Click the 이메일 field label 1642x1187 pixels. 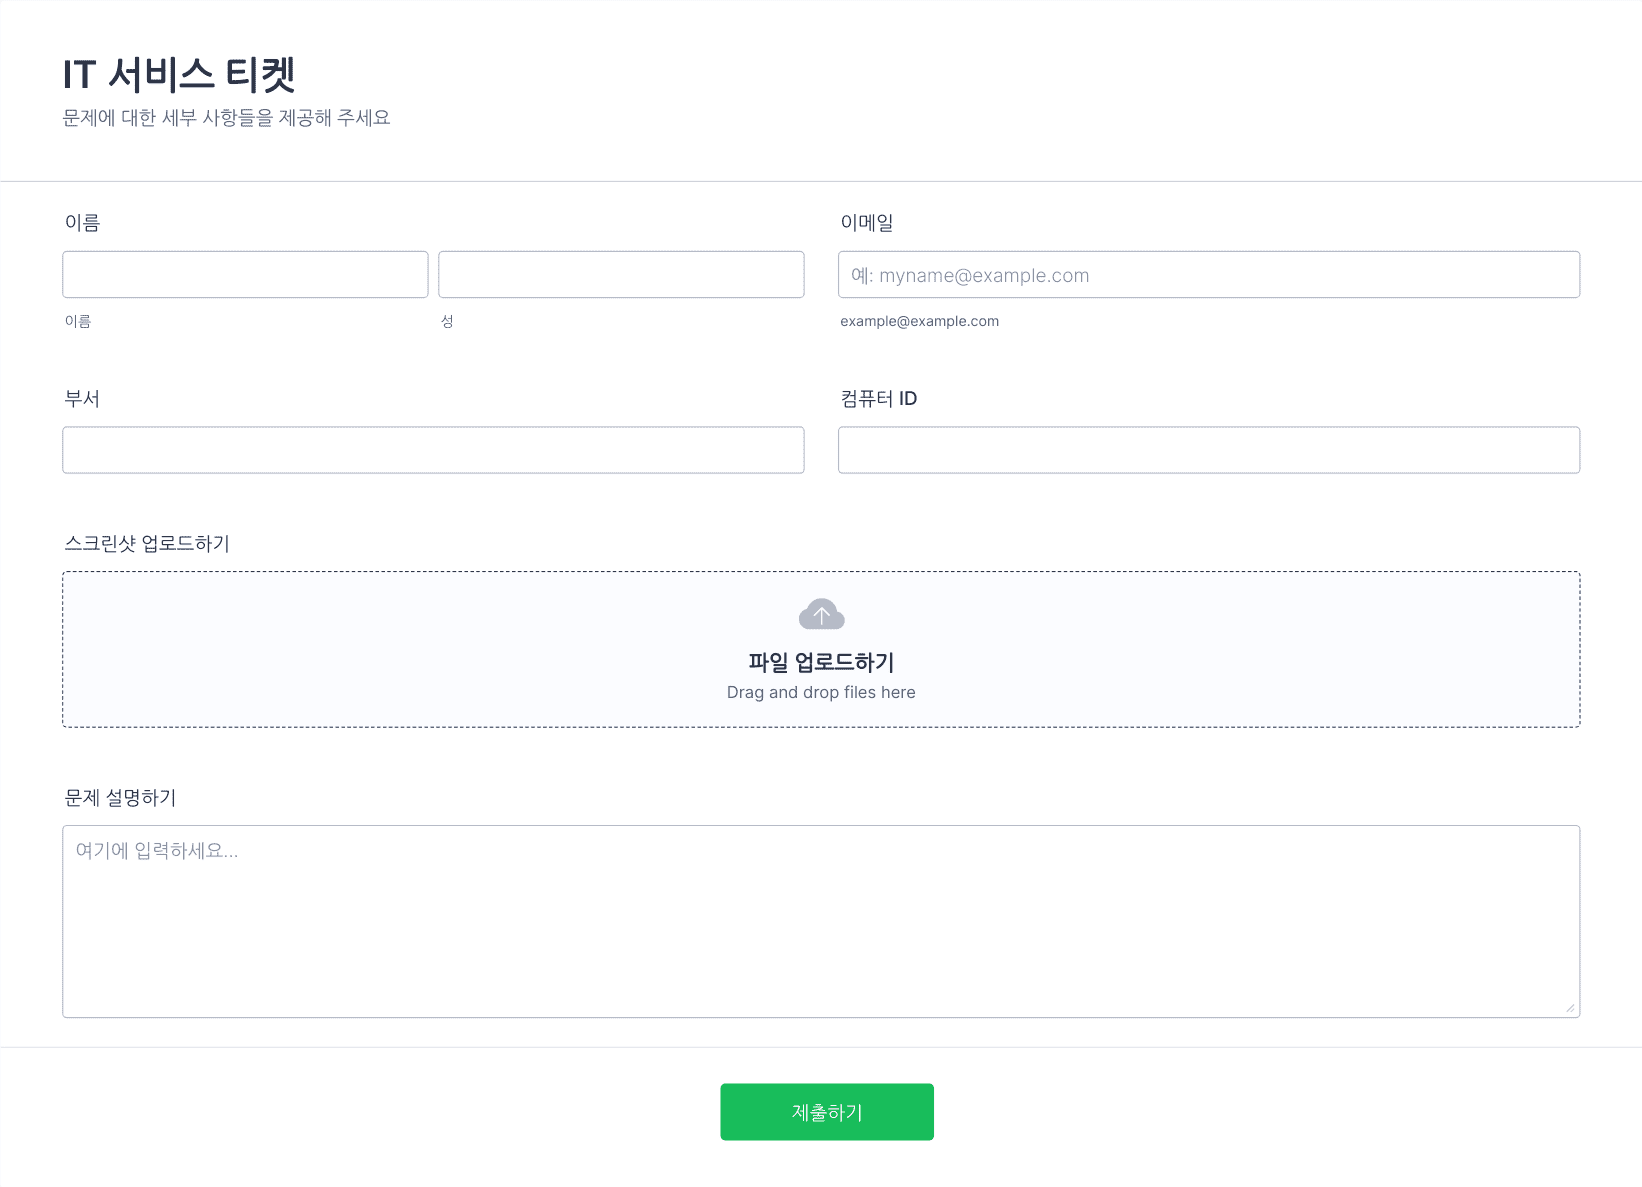866,223
